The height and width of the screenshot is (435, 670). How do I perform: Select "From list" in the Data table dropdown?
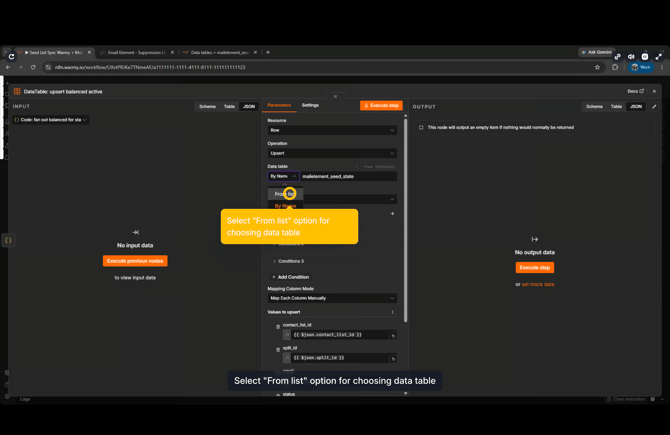click(285, 194)
